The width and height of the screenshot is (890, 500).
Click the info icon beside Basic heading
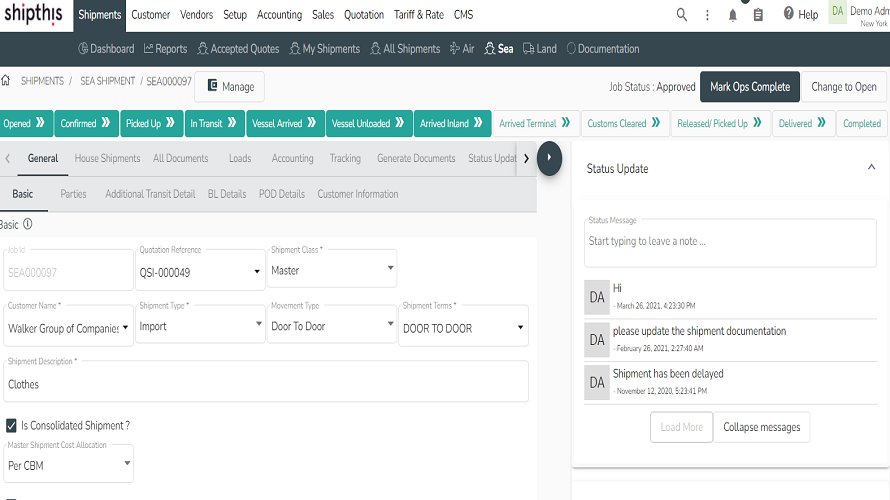[x=27, y=224]
